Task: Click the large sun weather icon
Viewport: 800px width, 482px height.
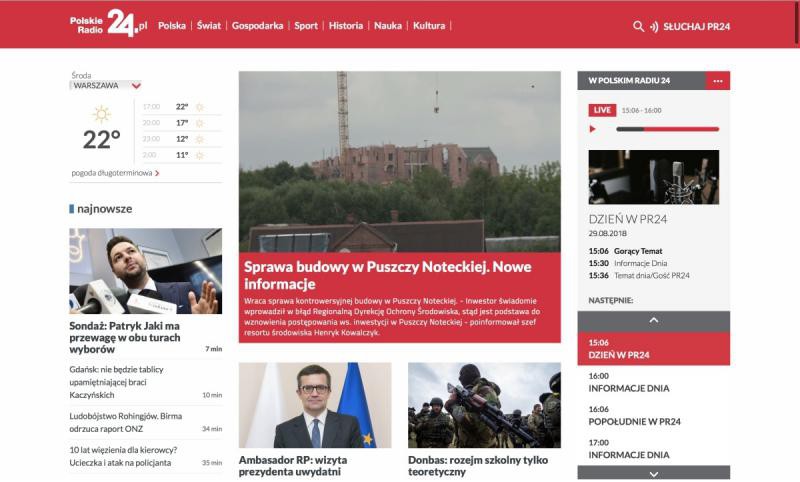Action: pos(101,114)
